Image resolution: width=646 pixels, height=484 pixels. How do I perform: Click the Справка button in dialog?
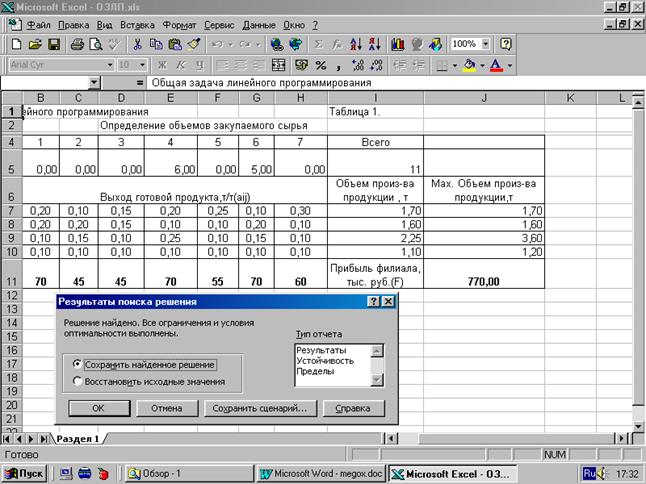353,408
